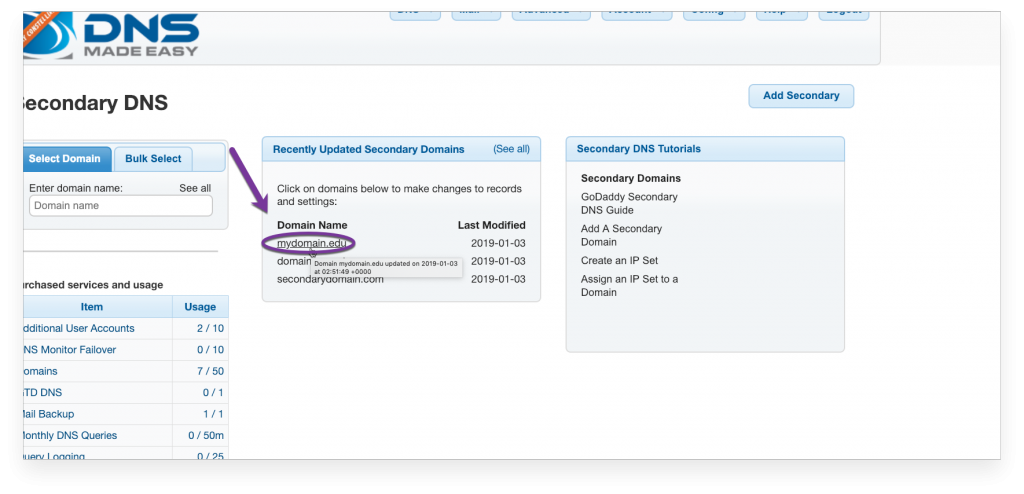Click the Usage column header
The width and height of the screenshot is (1024, 494).
(x=200, y=306)
